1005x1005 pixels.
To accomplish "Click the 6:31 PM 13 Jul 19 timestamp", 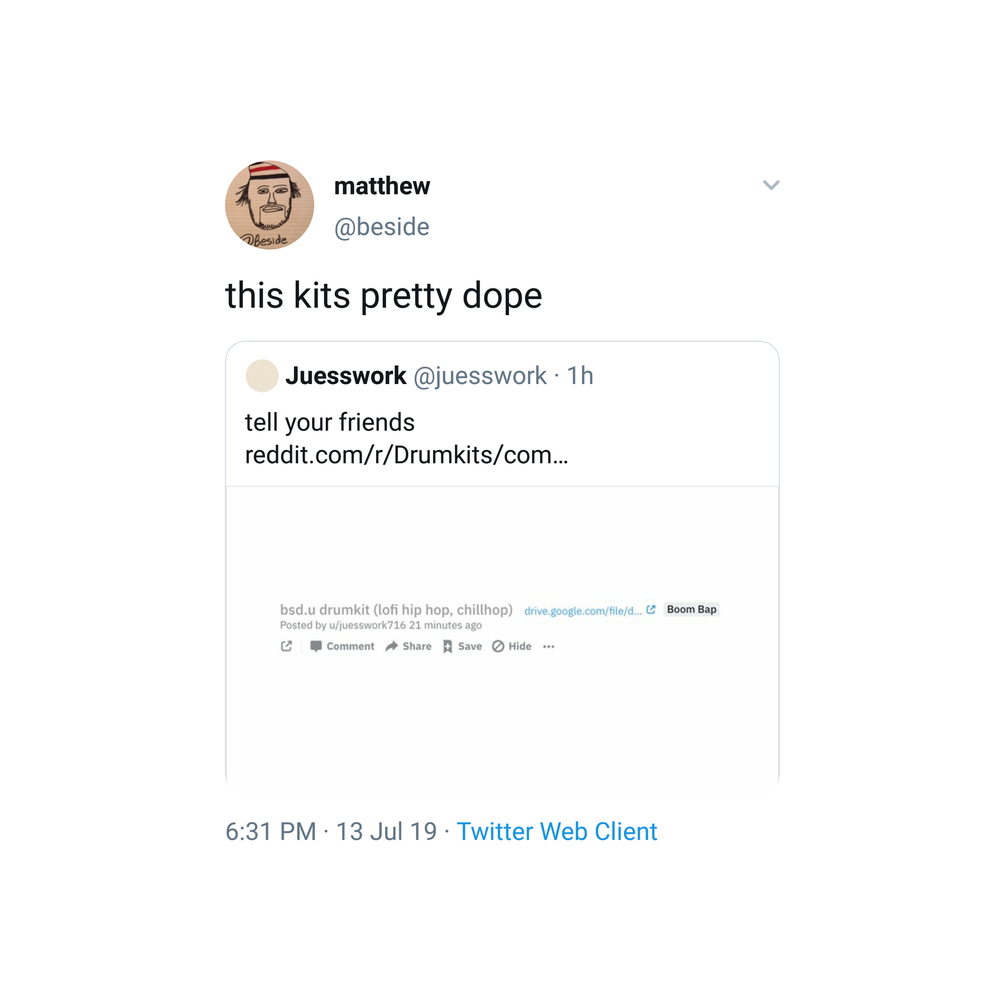I will 331,831.
